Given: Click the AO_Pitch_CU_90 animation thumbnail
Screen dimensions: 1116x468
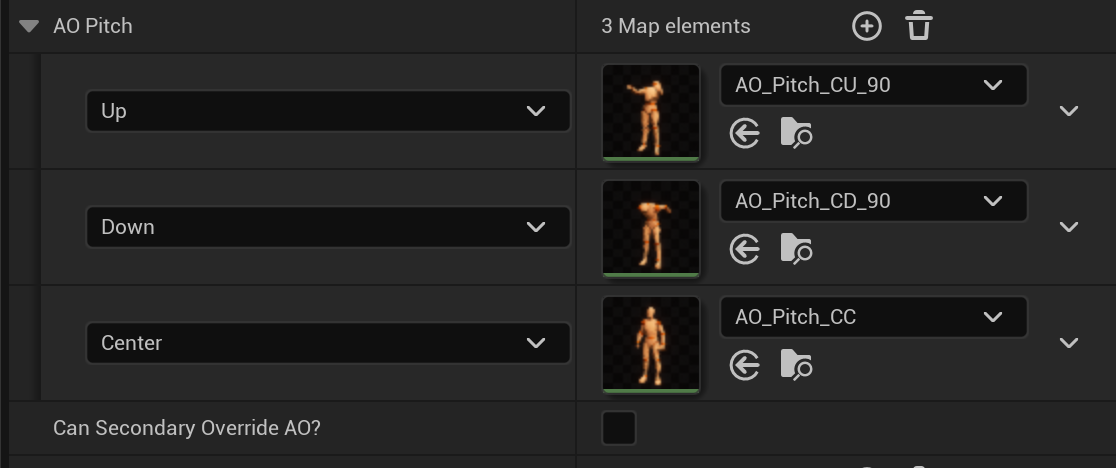Looking at the screenshot, I should click(x=651, y=112).
